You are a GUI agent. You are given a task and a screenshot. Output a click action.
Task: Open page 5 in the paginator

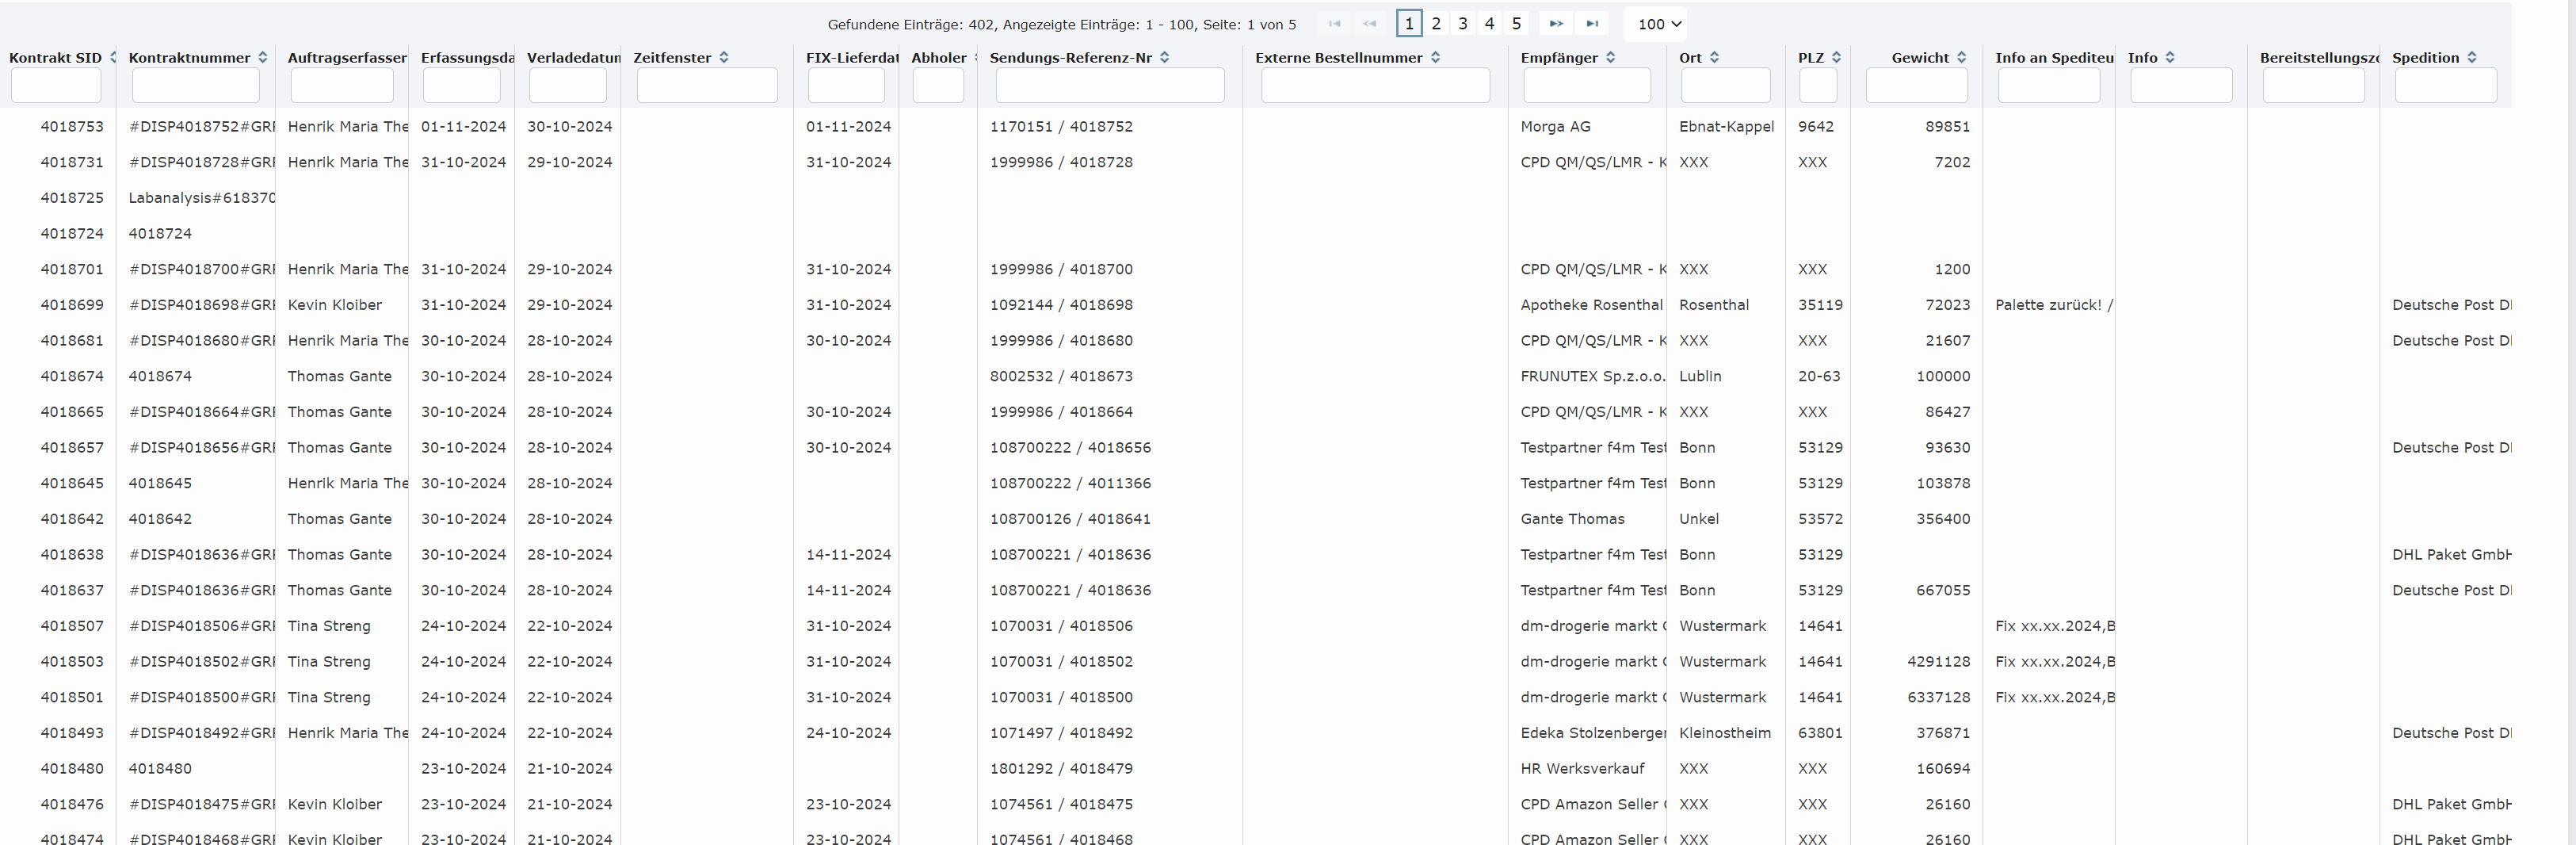point(1516,24)
